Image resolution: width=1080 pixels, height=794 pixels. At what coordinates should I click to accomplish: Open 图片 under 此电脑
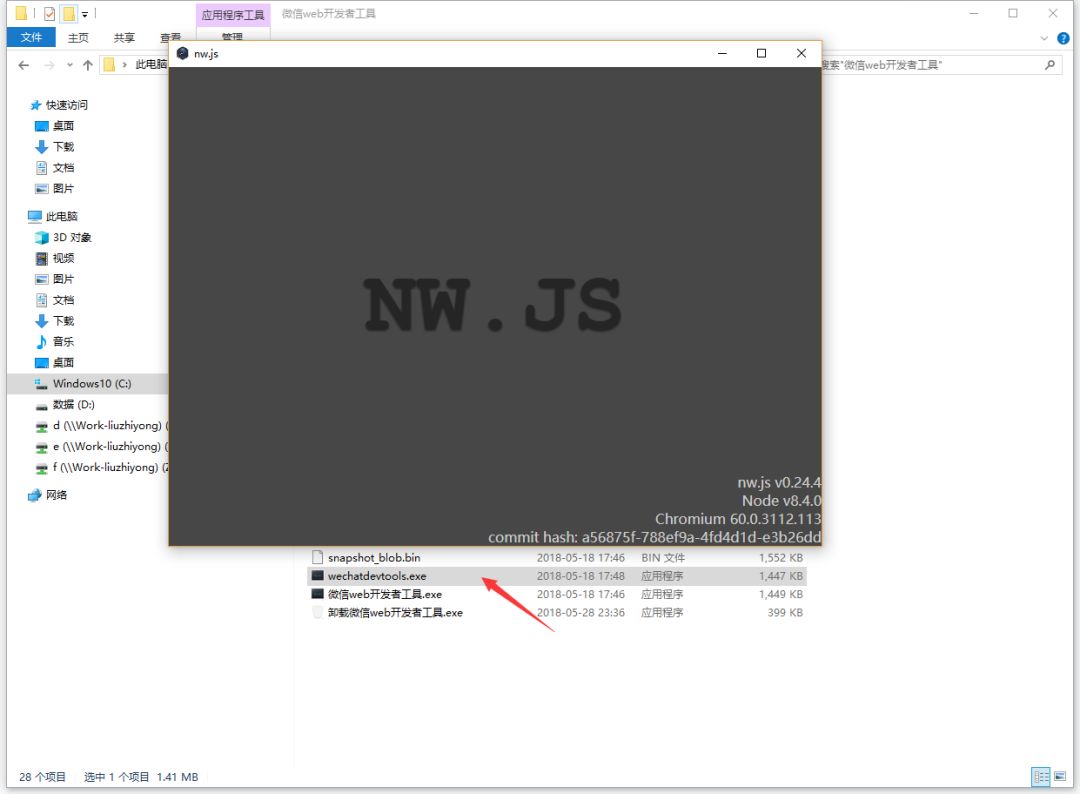coord(54,279)
